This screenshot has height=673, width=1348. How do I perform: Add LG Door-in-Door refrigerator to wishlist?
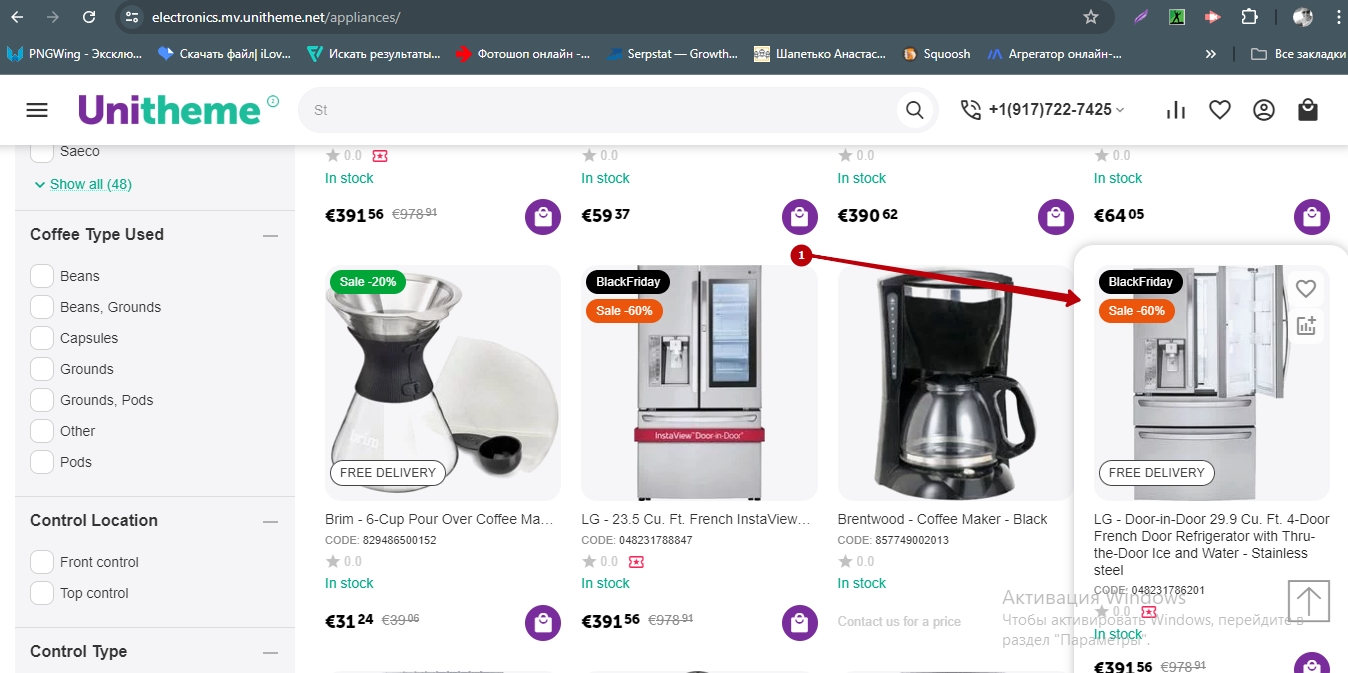(1305, 289)
